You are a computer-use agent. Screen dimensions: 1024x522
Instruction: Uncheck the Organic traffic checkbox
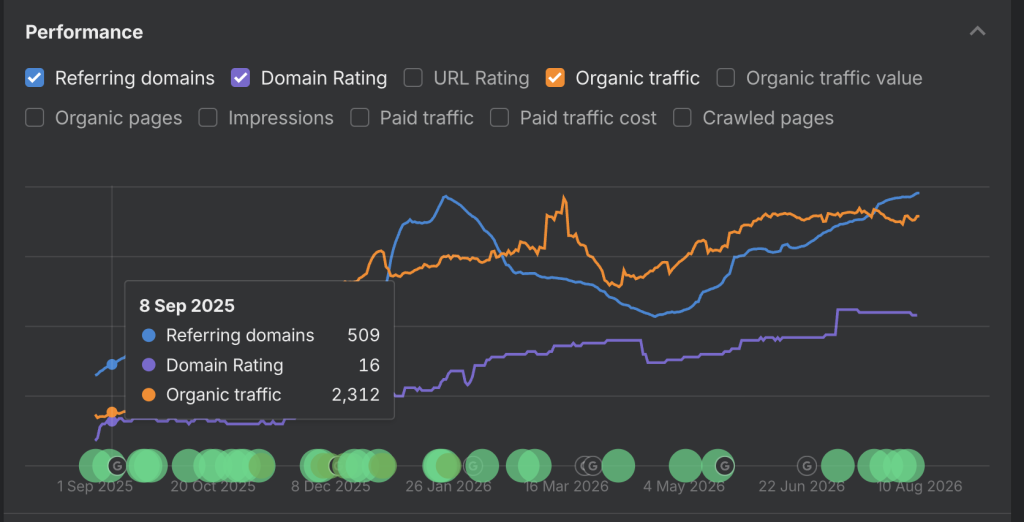(x=555, y=78)
